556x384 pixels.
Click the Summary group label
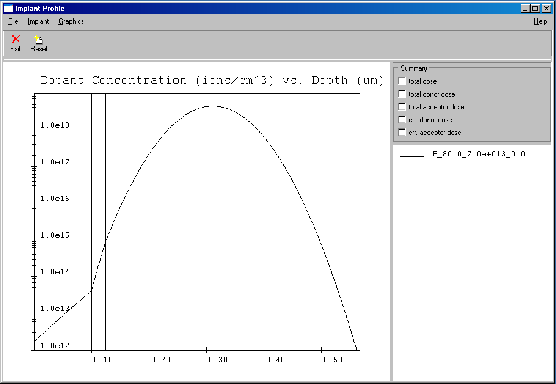413,68
